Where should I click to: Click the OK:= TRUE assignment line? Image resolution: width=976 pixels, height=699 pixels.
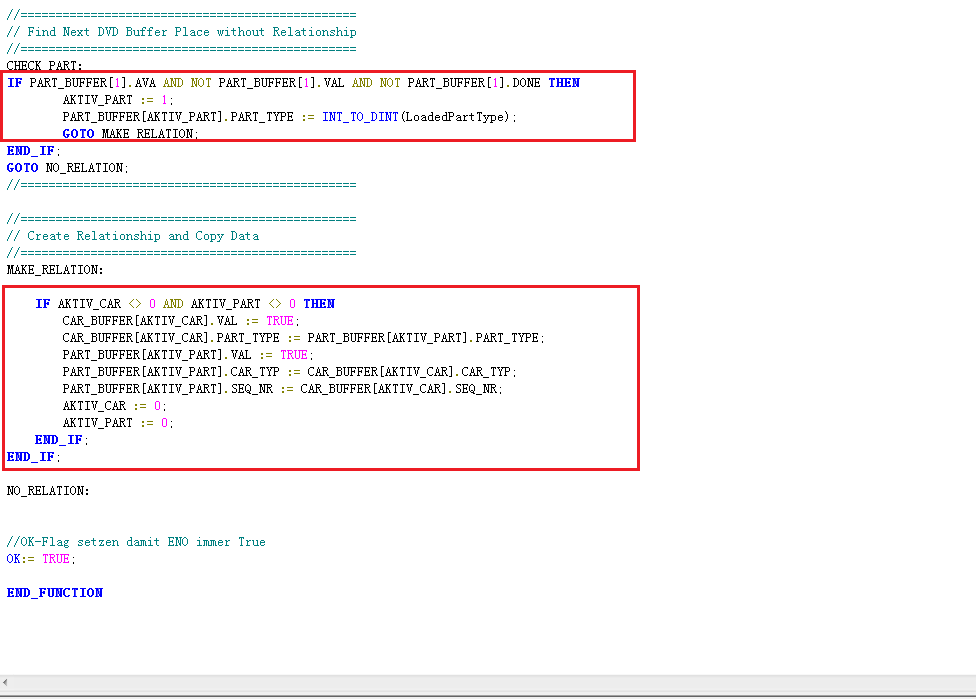(x=41, y=559)
